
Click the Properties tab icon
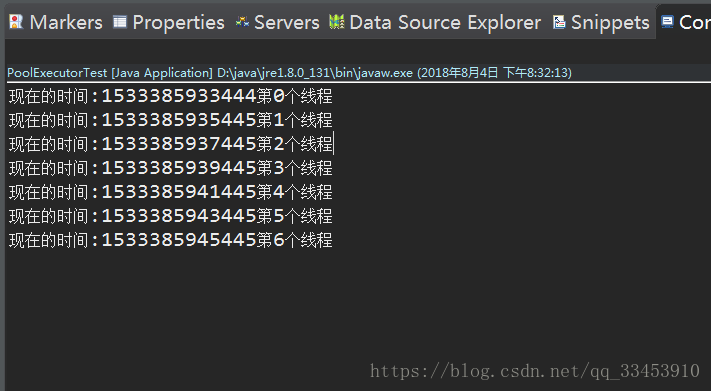tap(120, 22)
